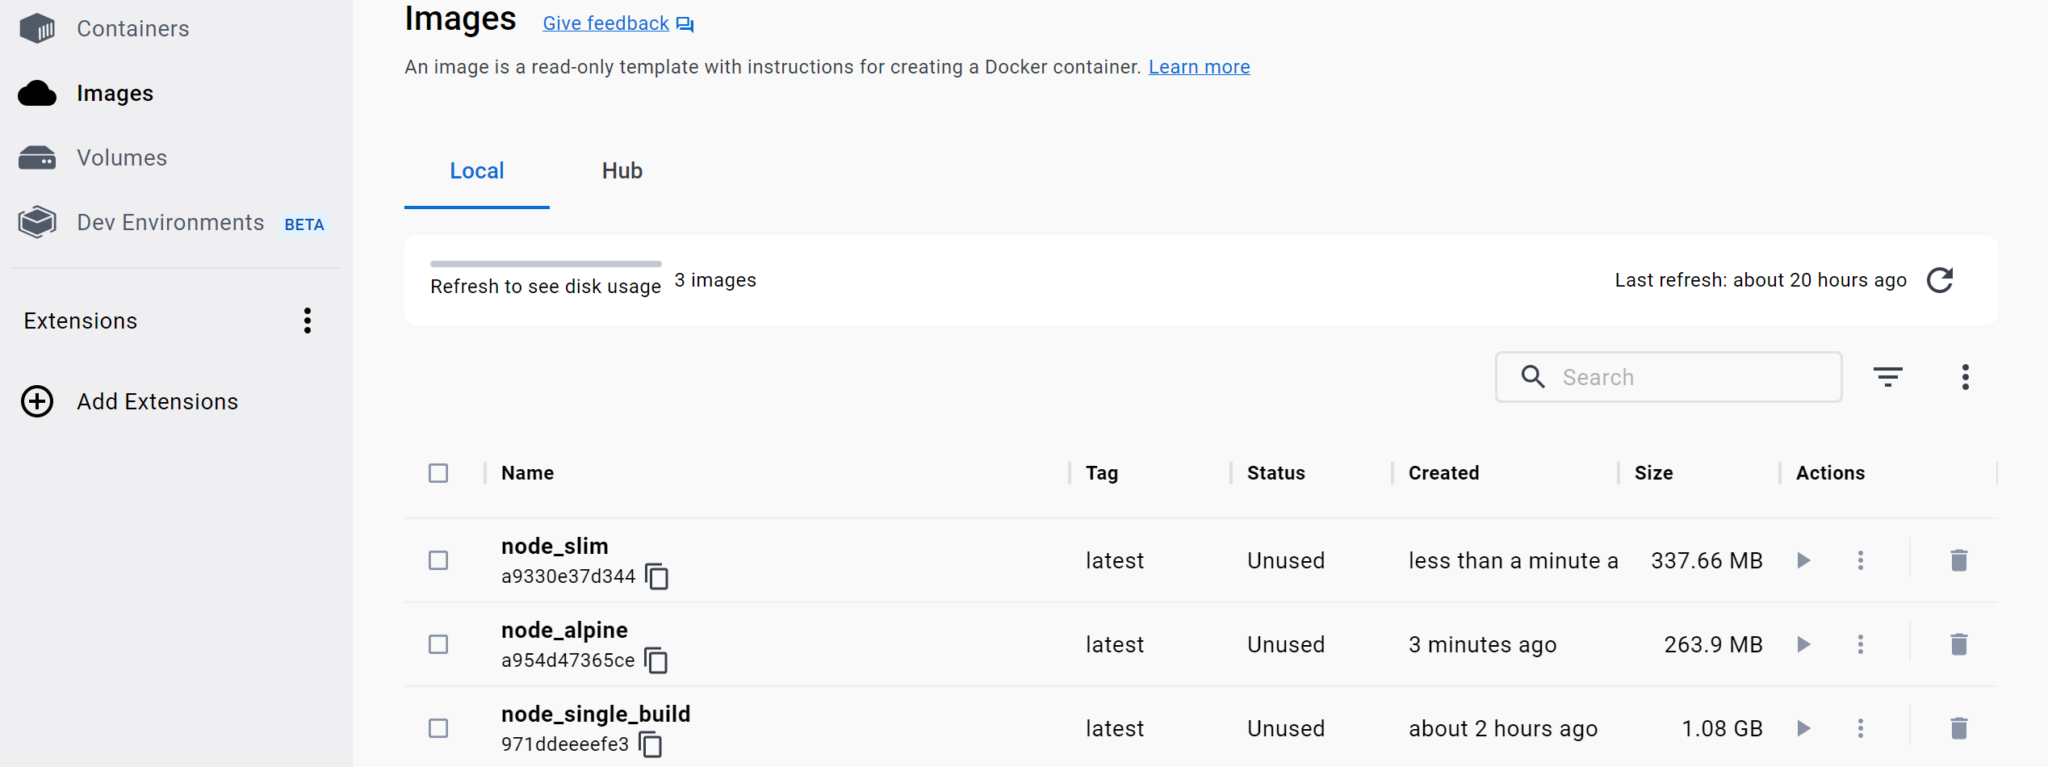
Task: Run the node_slim image
Action: coord(1803,560)
